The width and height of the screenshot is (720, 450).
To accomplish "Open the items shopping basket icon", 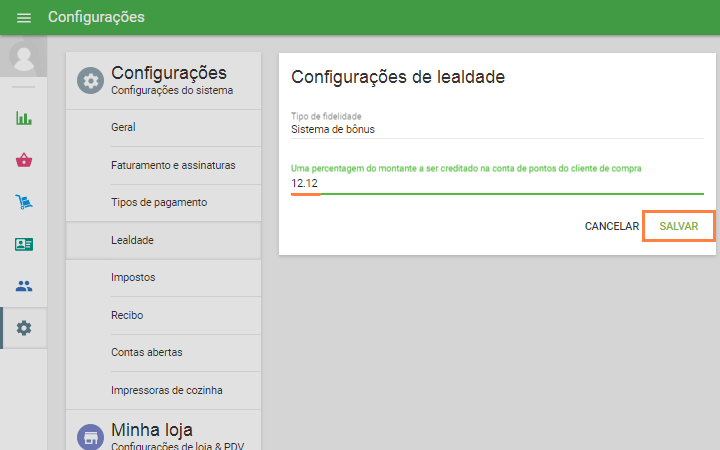I will coord(24,160).
